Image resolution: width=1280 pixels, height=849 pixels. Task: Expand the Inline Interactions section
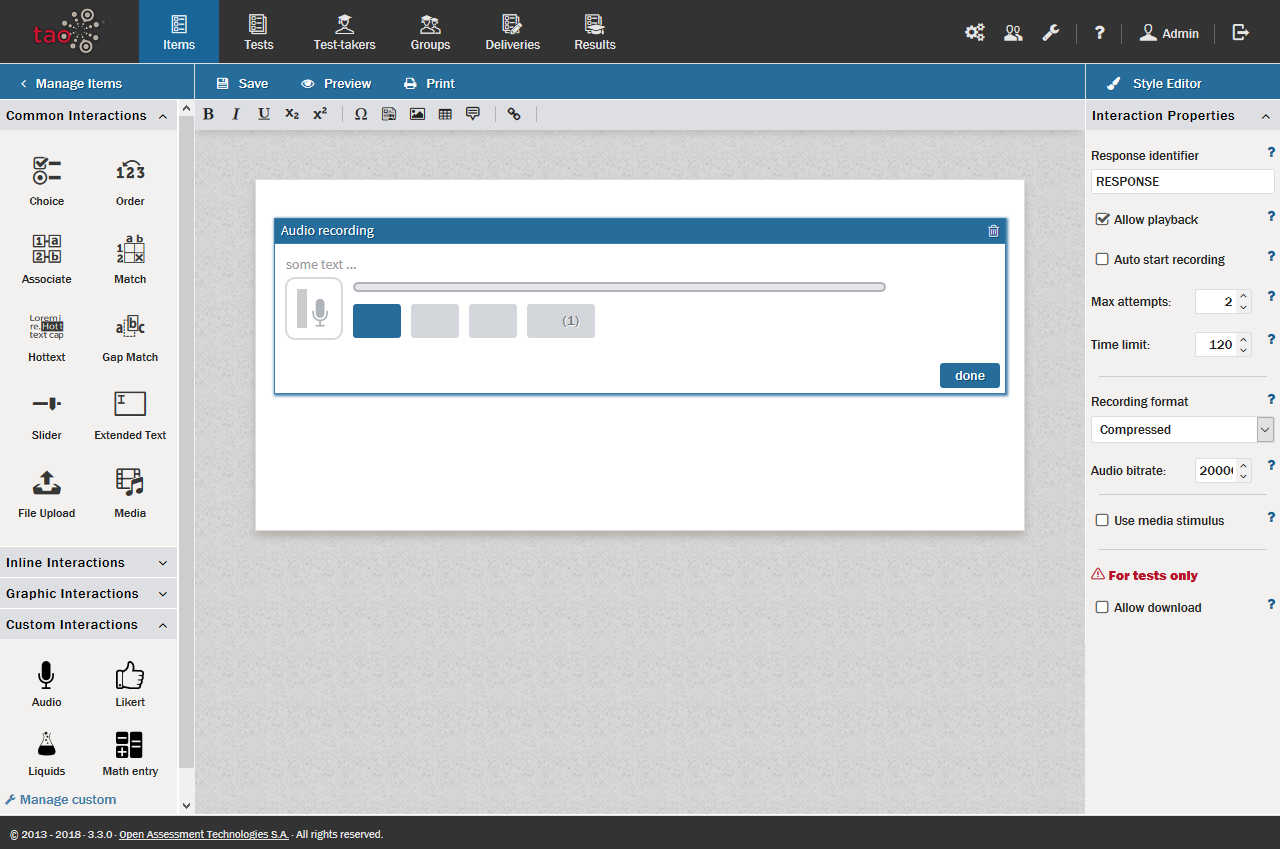[x=88, y=563]
